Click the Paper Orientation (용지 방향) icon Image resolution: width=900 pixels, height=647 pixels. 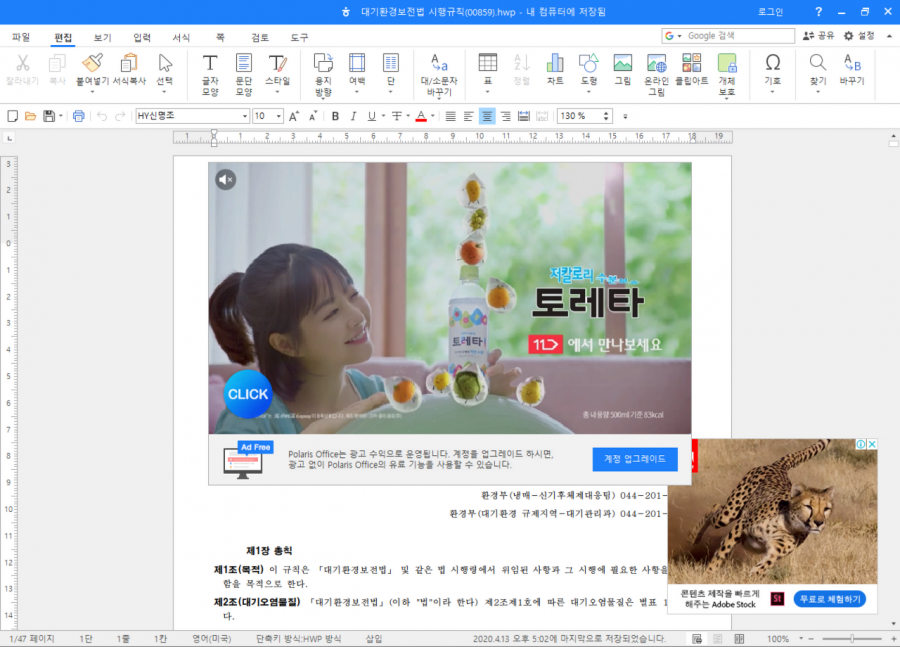pyautogui.click(x=323, y=63)
